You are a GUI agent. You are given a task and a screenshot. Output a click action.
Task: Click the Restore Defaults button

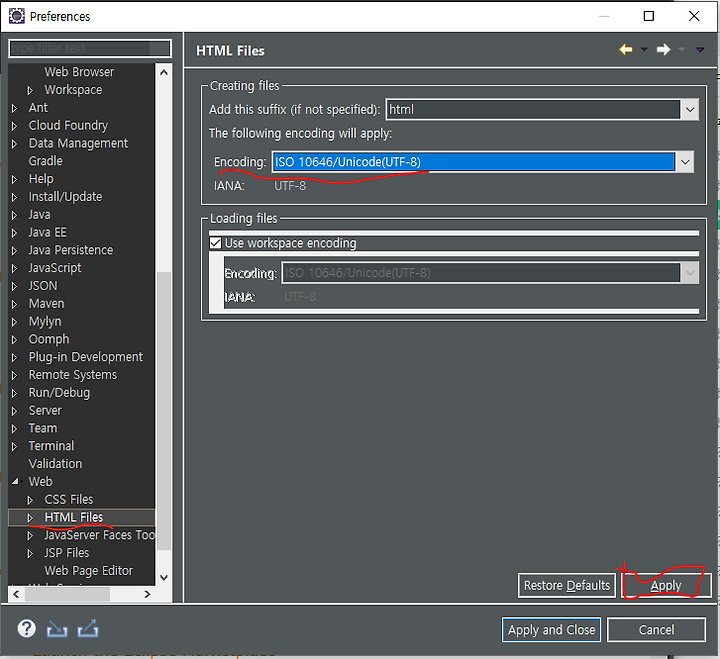567,586
